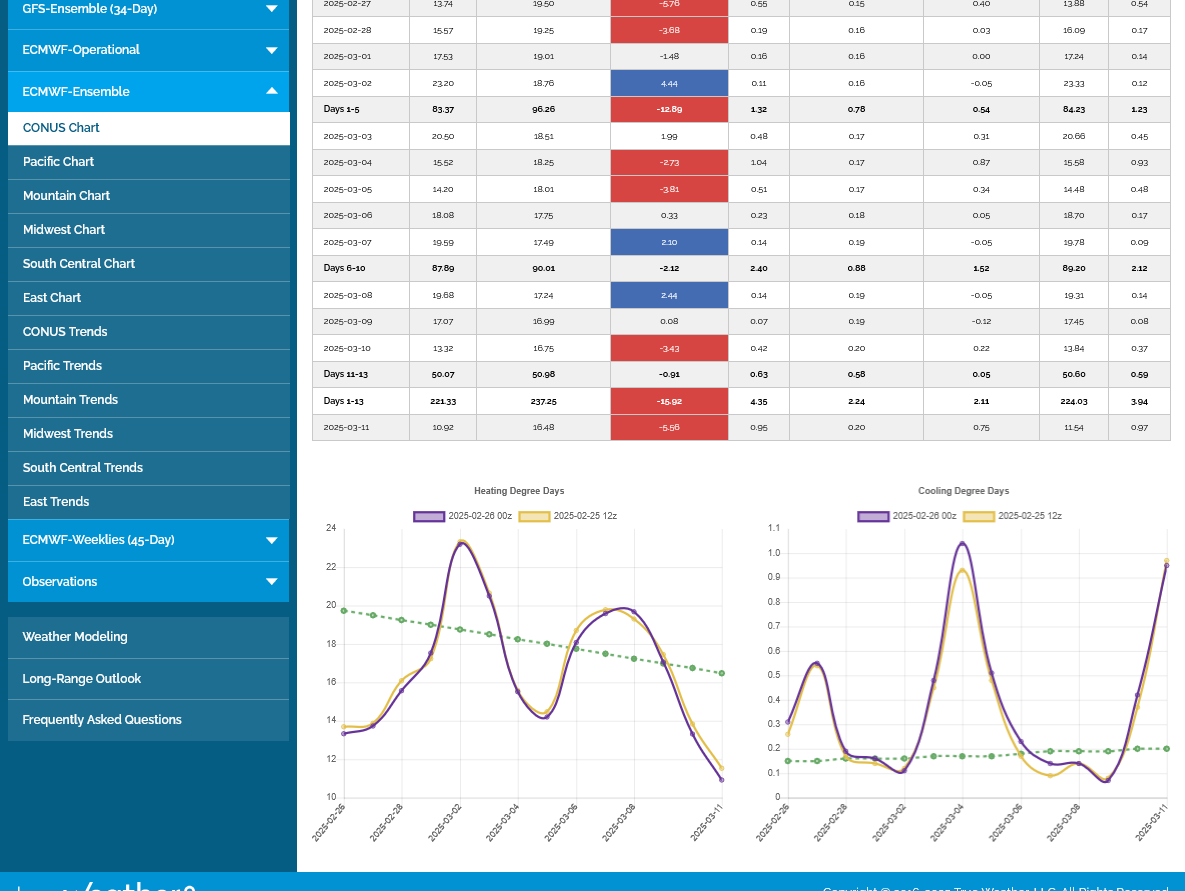
Task: Expand the ECMWF-Weeklies (45-Day) section
Action: pyautogui.click(x=148, y=540)
